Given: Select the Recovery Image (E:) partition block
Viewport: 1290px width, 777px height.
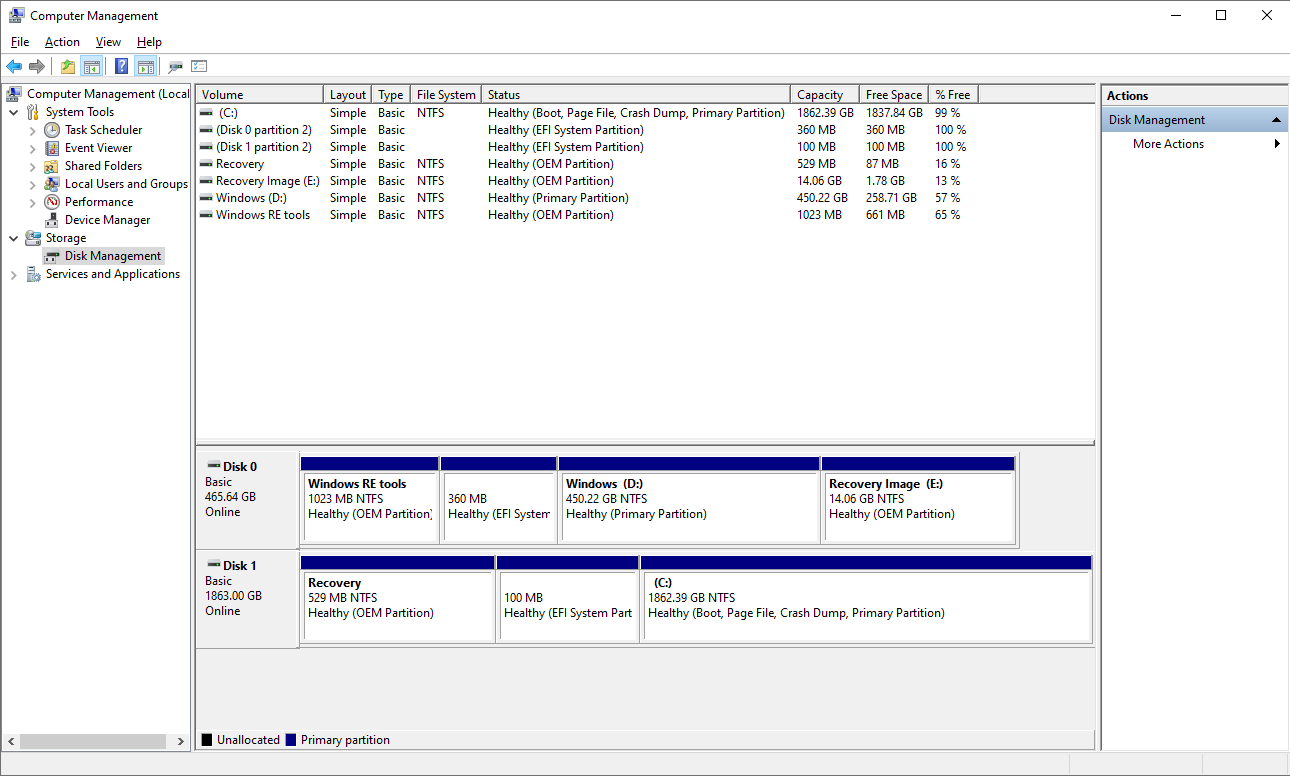Looking at the screenshot, I should coord(918,499).
